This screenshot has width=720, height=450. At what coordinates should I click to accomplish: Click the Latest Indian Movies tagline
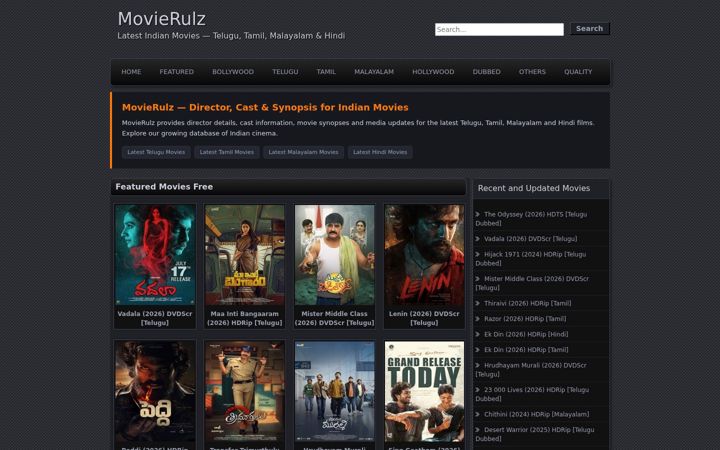point(231,36)
